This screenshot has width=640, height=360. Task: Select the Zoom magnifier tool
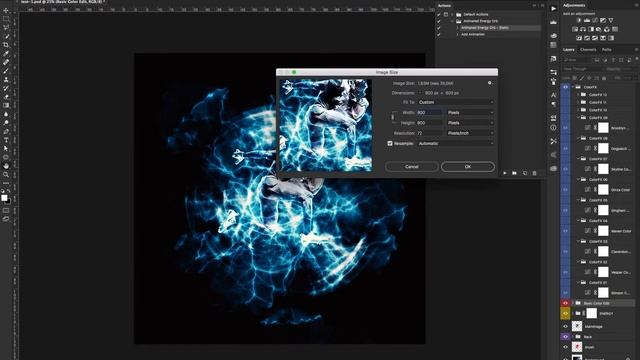(6, 175)
